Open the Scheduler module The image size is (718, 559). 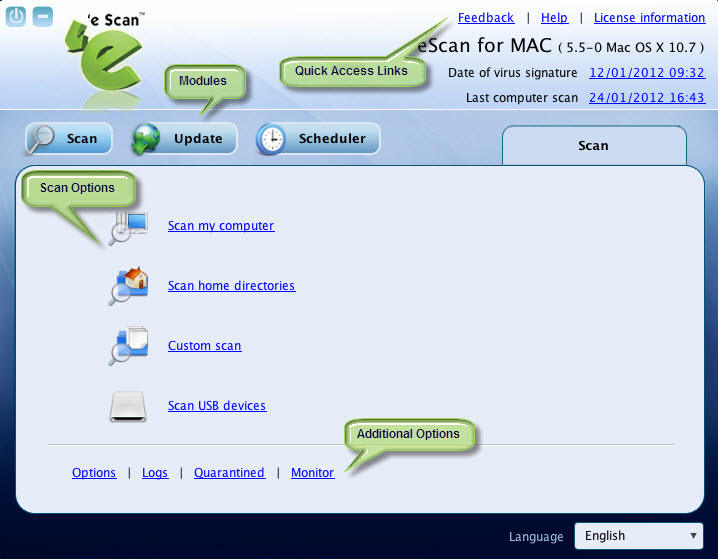318,138
